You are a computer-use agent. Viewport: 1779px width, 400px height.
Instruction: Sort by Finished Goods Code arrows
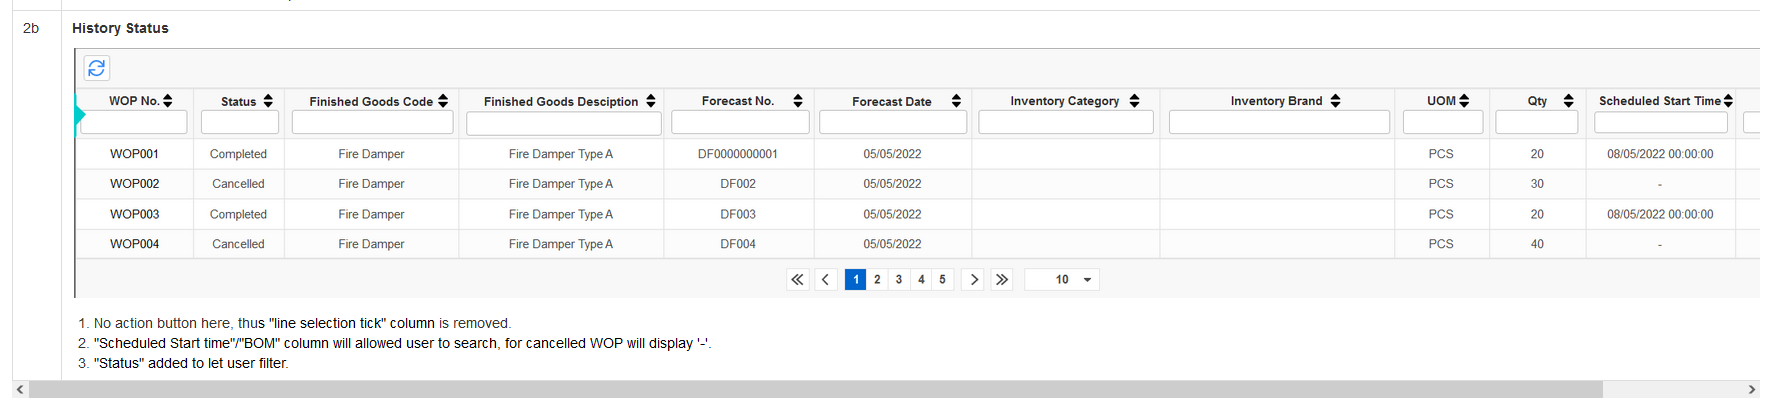[443, 101]
